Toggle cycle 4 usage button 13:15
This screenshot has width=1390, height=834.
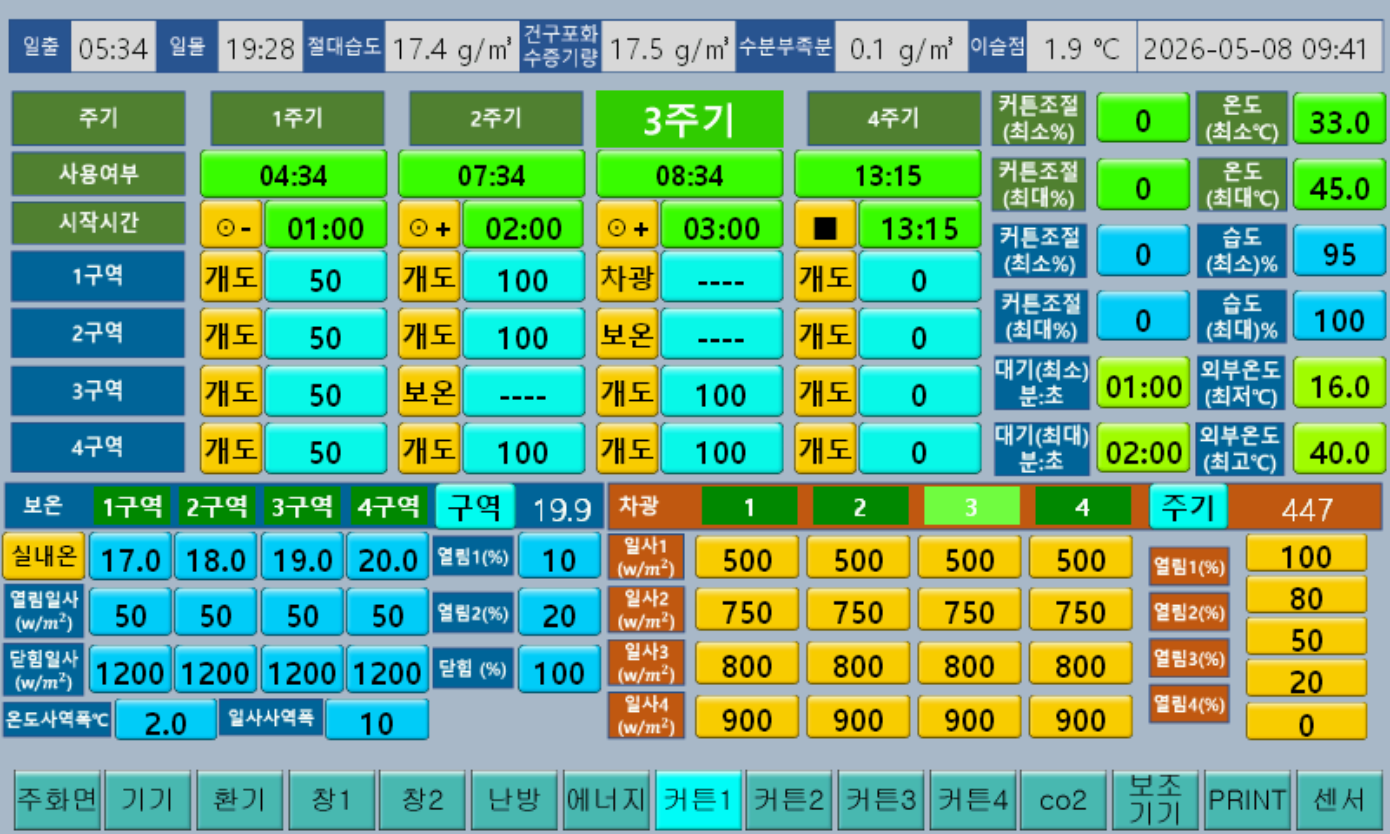[x=888, y=175]
